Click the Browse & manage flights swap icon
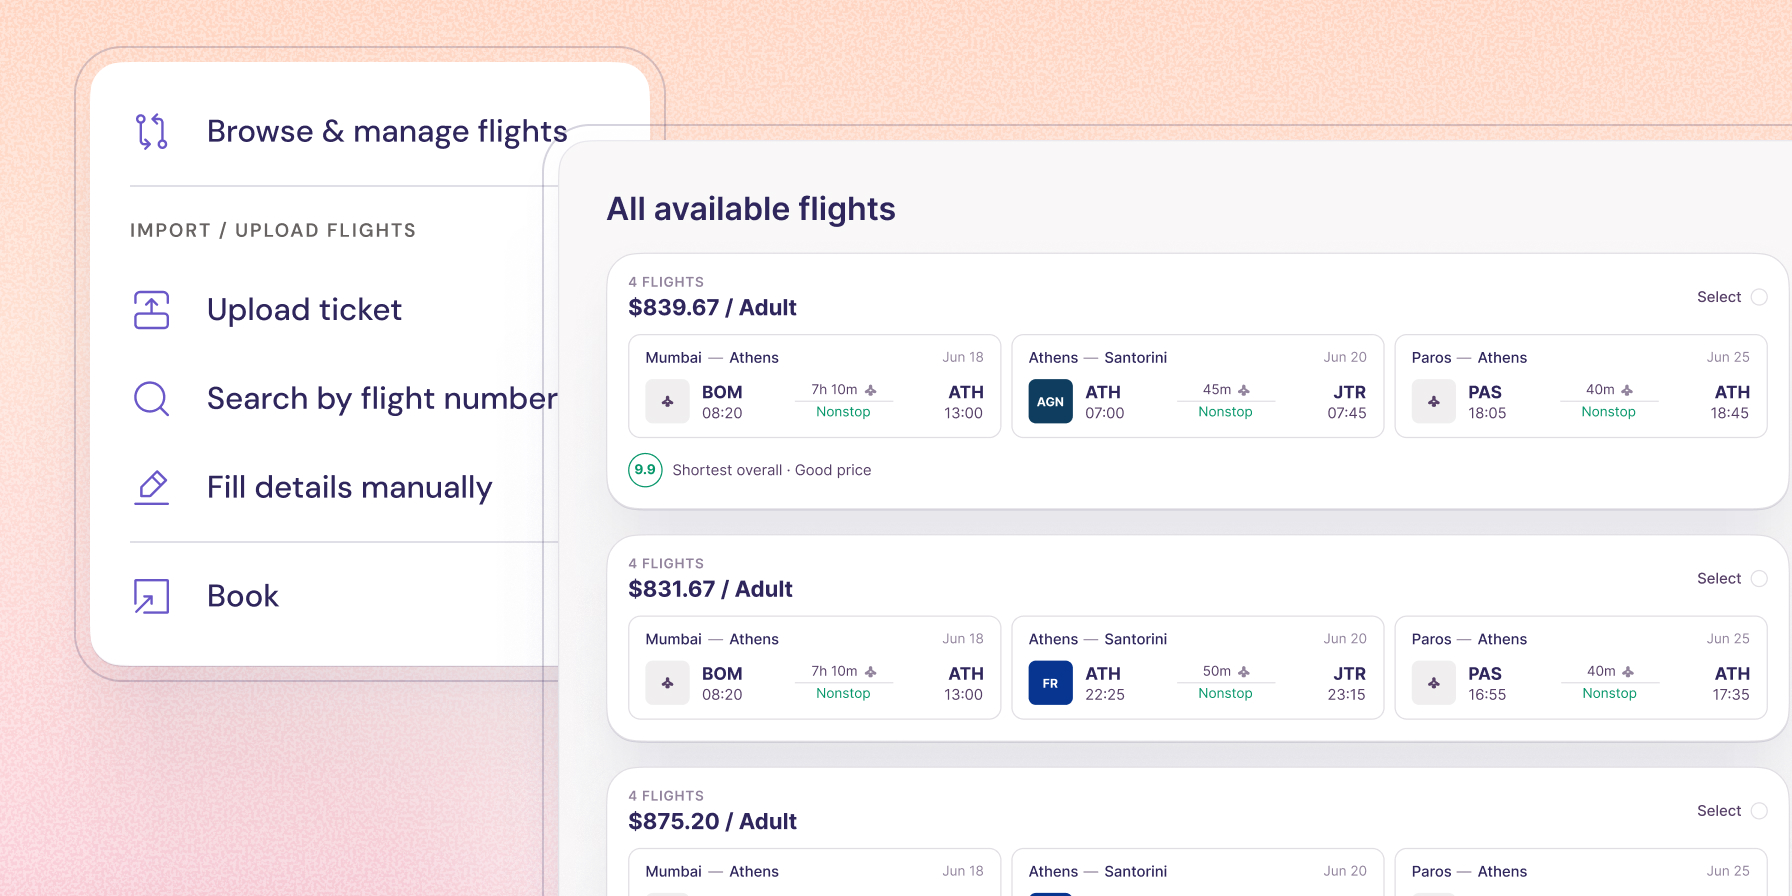The height and width of the screenshot is (896, 1792). tap(152, 131)
